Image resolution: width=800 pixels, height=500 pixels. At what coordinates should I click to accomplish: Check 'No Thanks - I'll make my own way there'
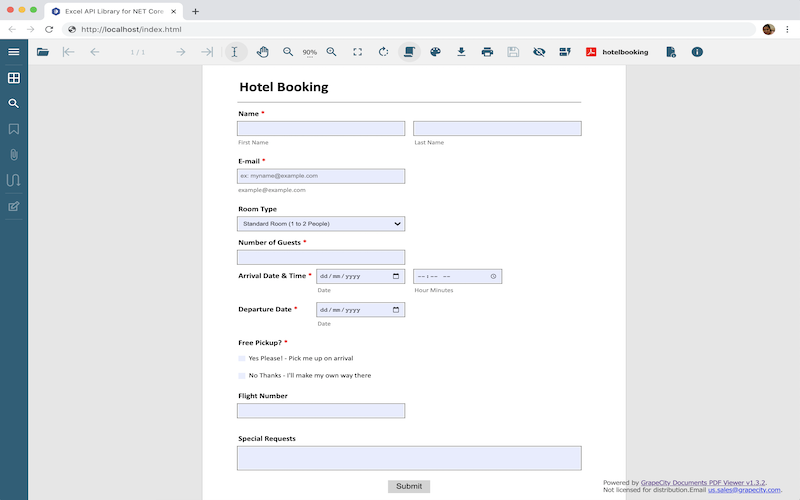click(242, 376)
